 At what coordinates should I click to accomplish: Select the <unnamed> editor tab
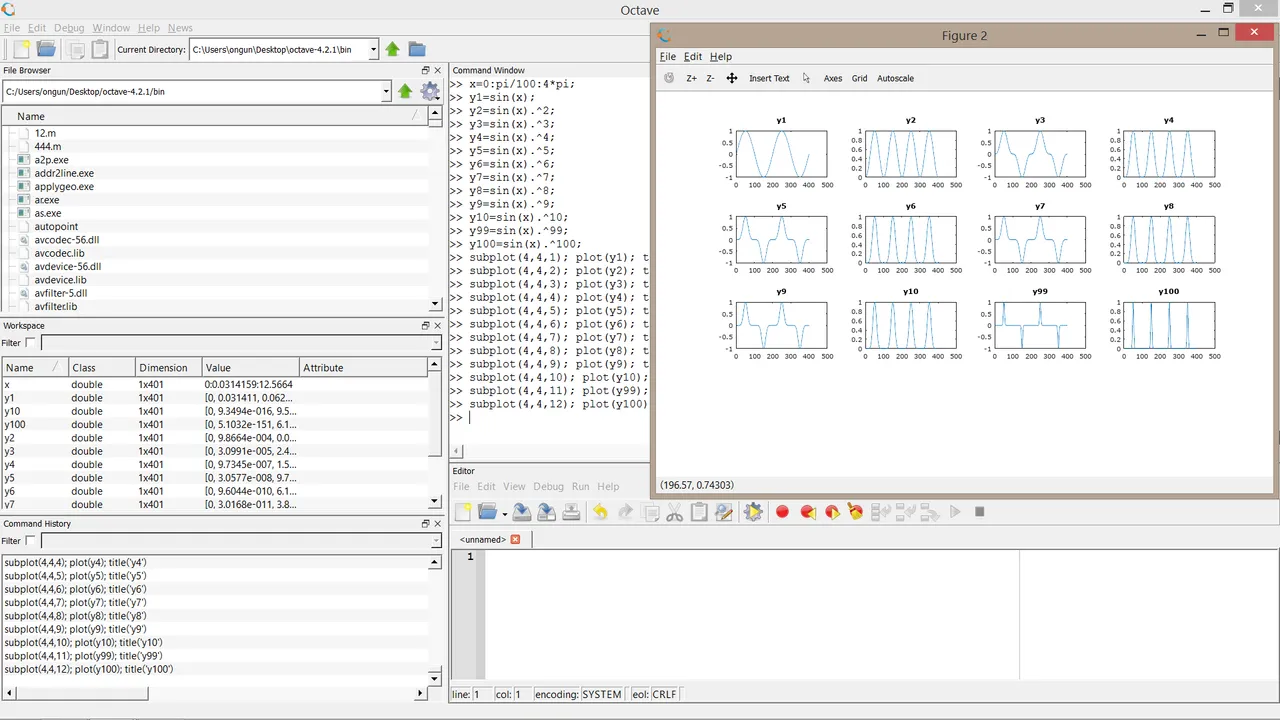[483, 540]
